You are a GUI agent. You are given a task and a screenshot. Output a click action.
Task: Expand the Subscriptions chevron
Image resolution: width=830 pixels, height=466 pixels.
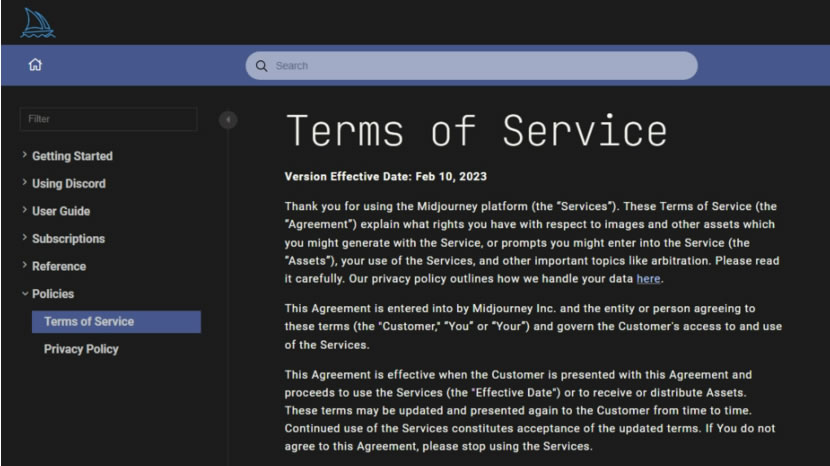tap(24, 237)
